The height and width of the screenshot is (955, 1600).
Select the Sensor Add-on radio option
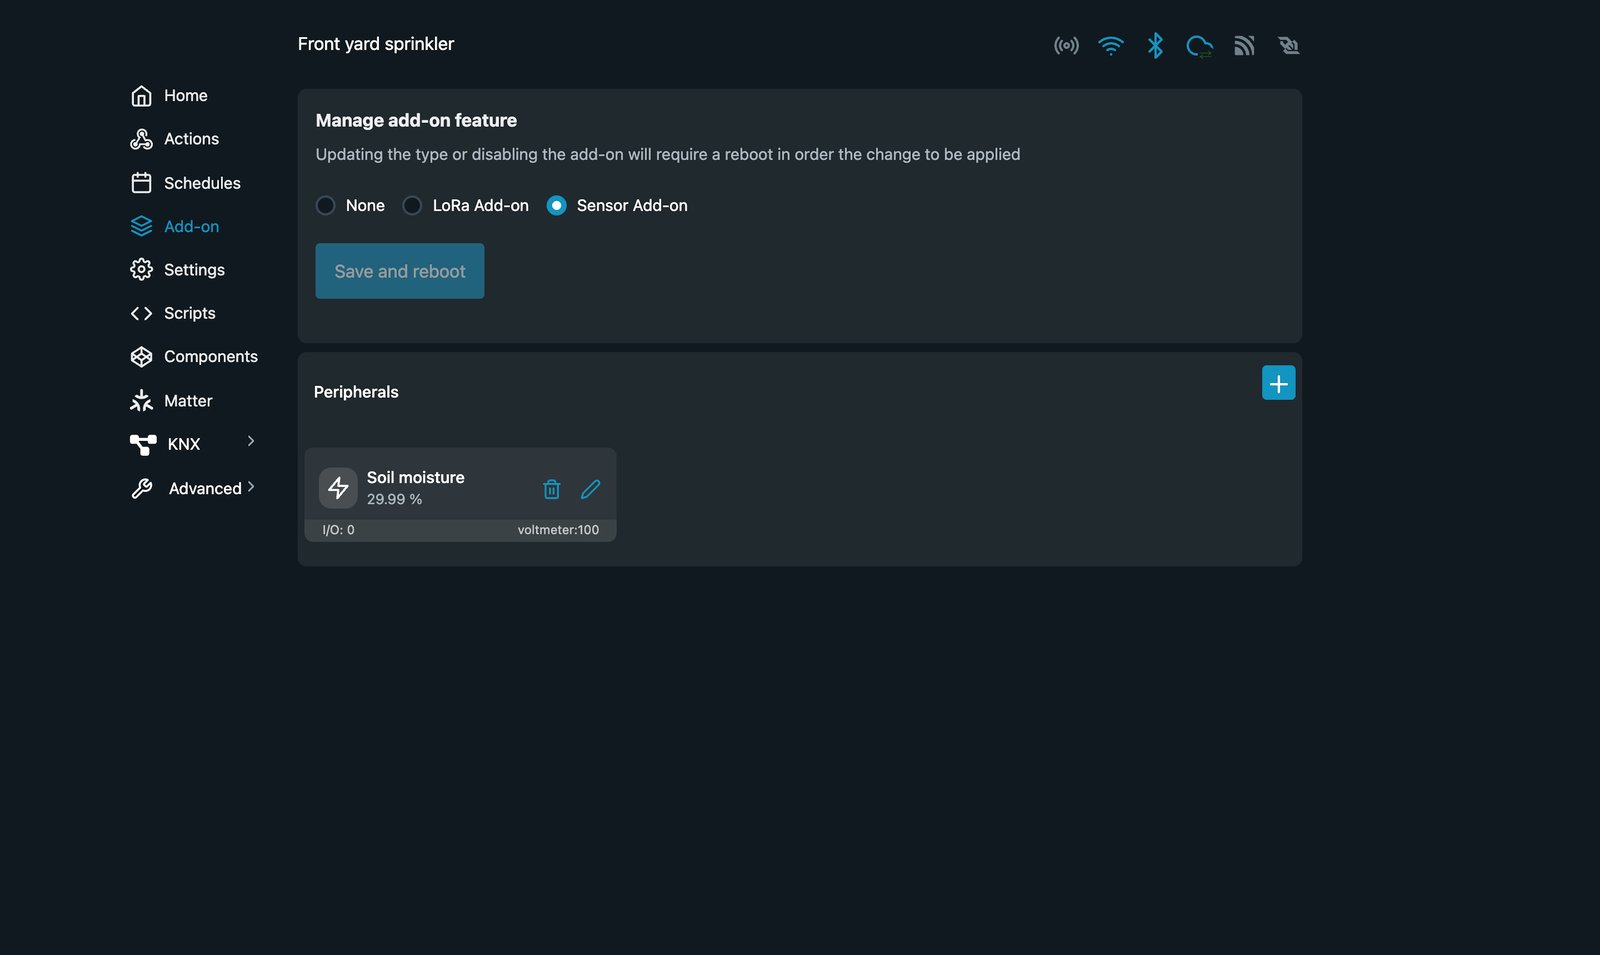pos(557,205)
